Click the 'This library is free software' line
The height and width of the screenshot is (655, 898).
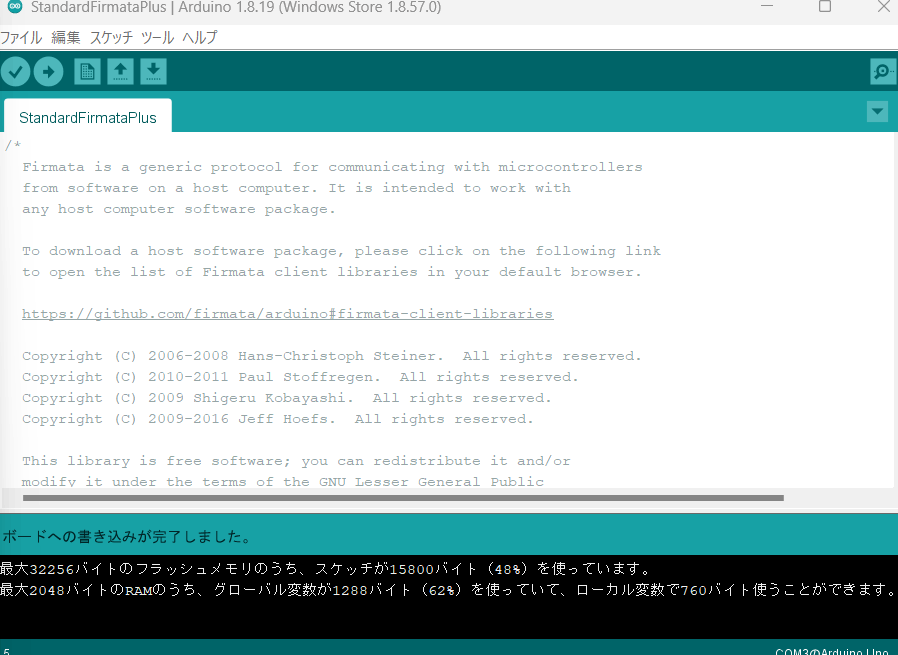click(296, 461)
